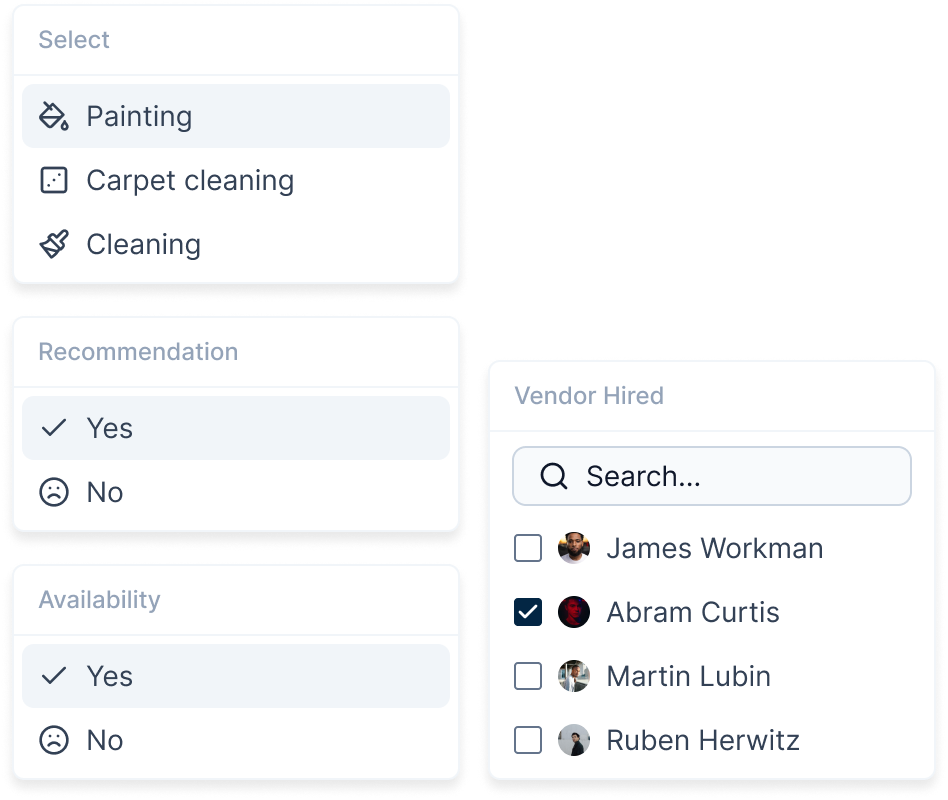The width and height of the screenshot is (948, 800).
Task: Click the checkmark icon in Availability list
Action: [53, 676]
